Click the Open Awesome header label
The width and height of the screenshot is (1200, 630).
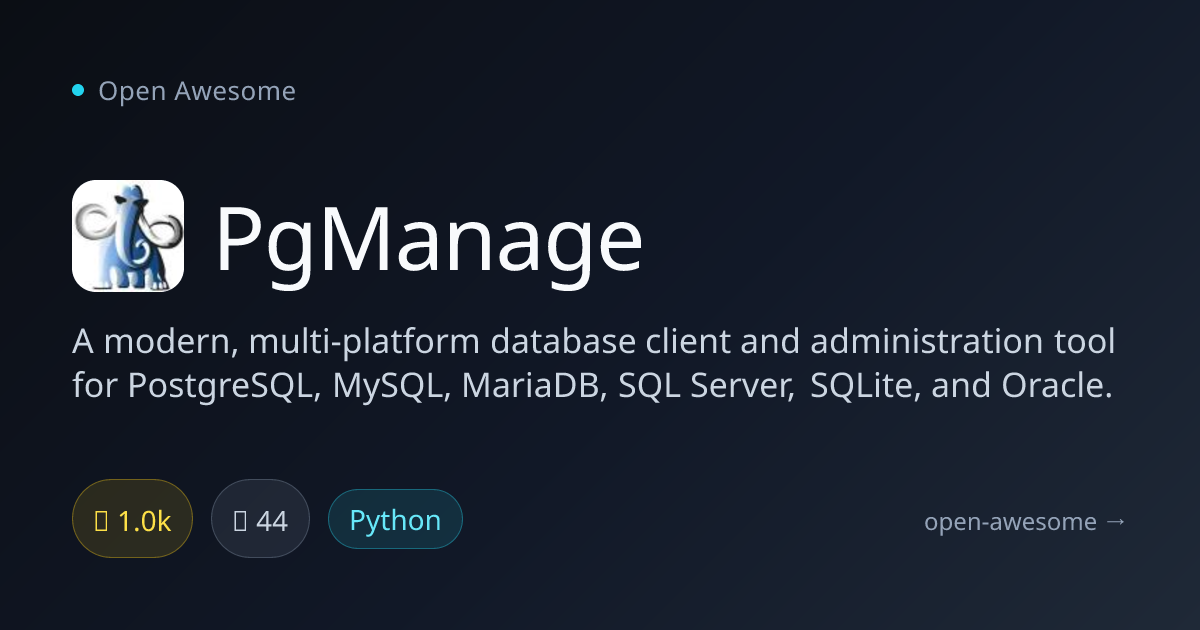point(197,91)
